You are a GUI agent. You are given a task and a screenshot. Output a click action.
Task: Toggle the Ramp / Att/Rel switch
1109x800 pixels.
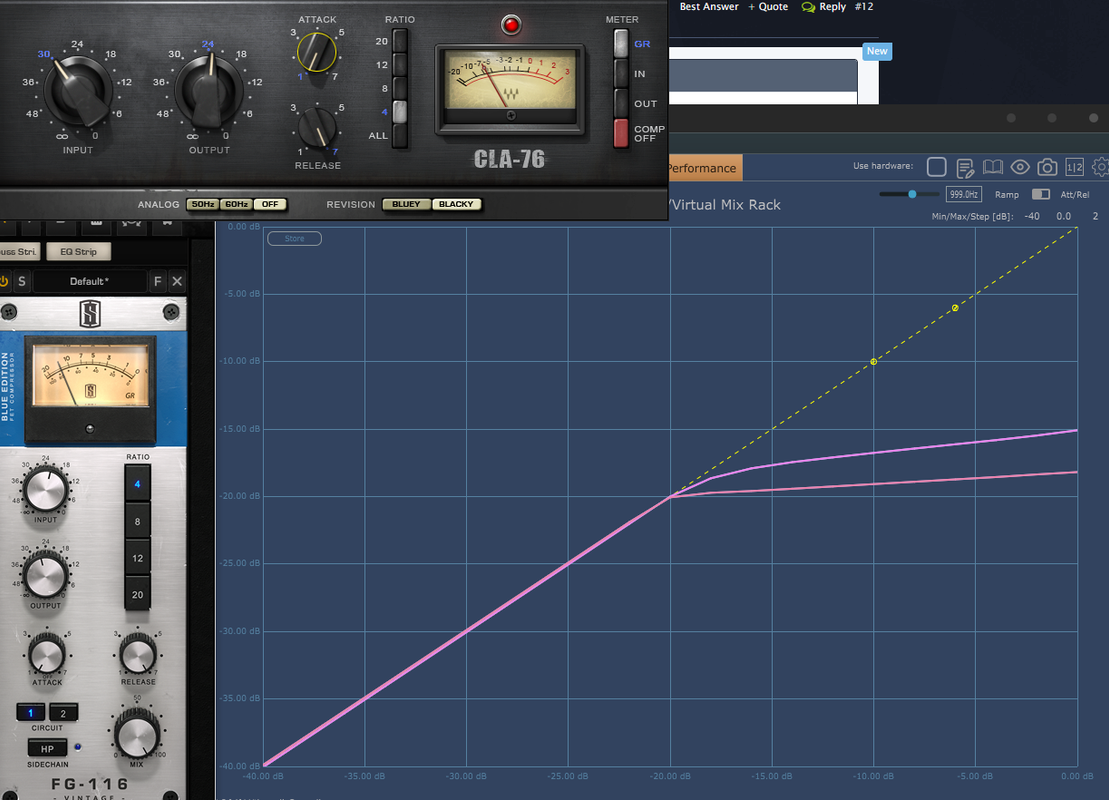pos(1040,195)
